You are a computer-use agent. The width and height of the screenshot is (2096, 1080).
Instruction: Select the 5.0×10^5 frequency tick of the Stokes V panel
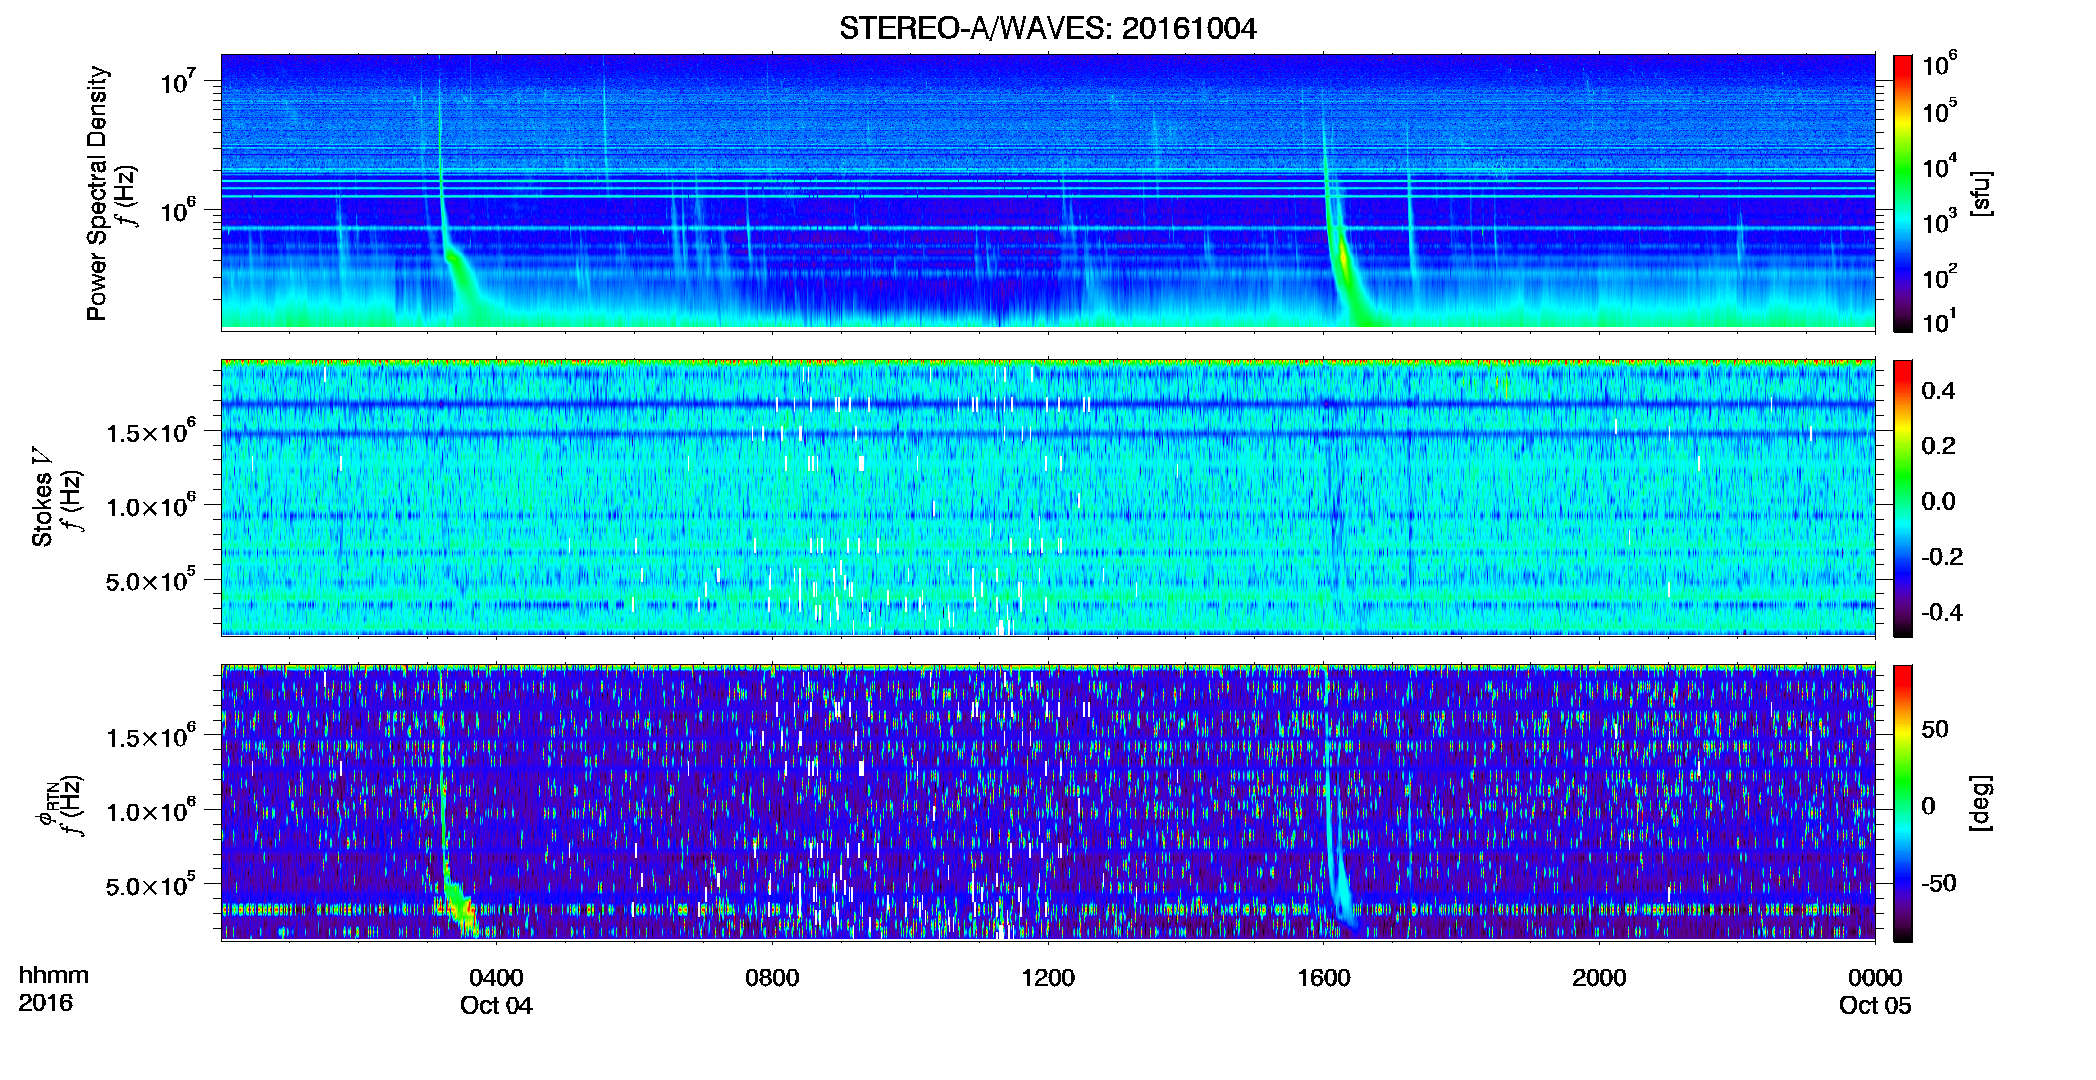pos(150,580)
